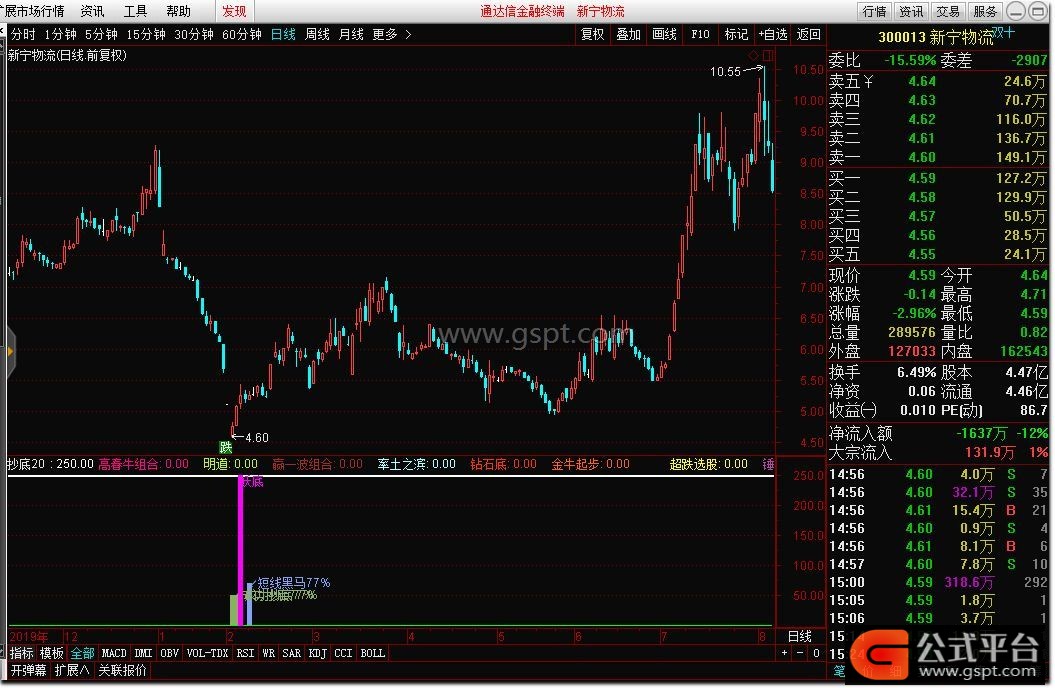Screen dimensions: 1055x688
Task: Toggle the 开弹幕 option
Action: pyautogui.click(x=28, y=671)
